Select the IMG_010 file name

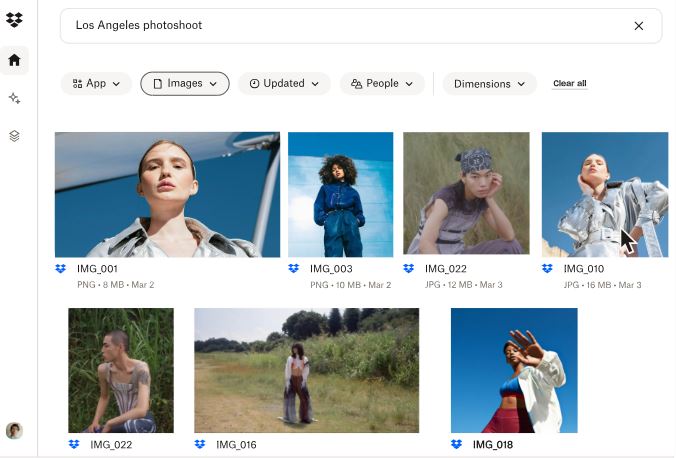[x=584, y=269]
